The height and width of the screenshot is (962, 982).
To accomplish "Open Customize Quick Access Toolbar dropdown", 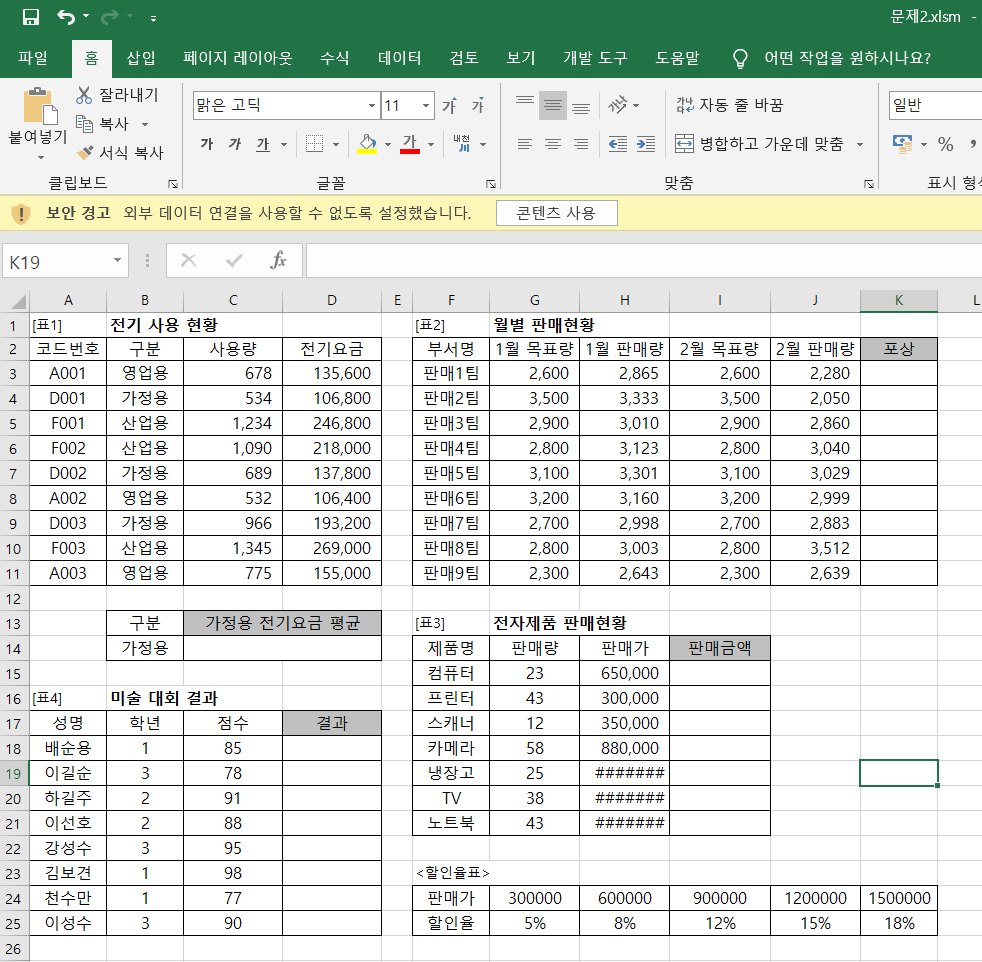I will 153,19.
